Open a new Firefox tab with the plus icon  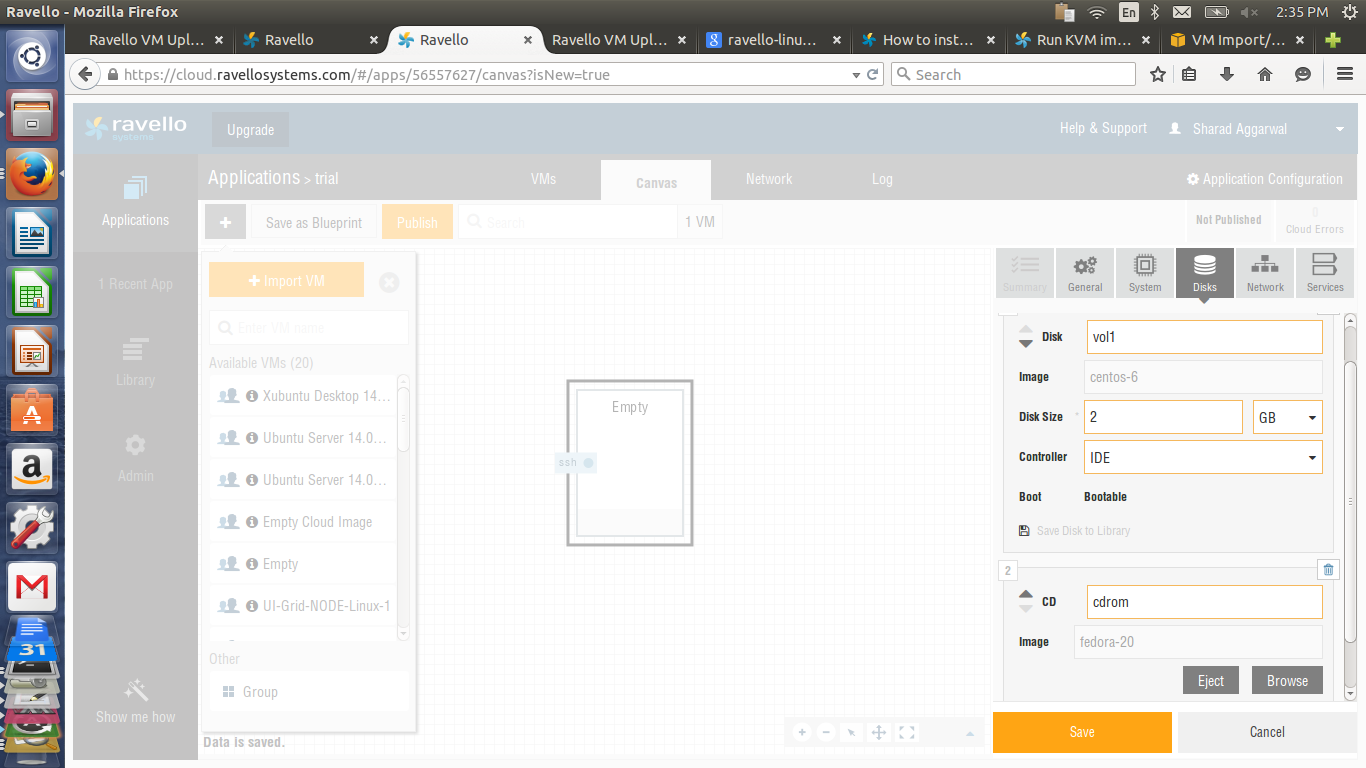(x=1332, y=40)
